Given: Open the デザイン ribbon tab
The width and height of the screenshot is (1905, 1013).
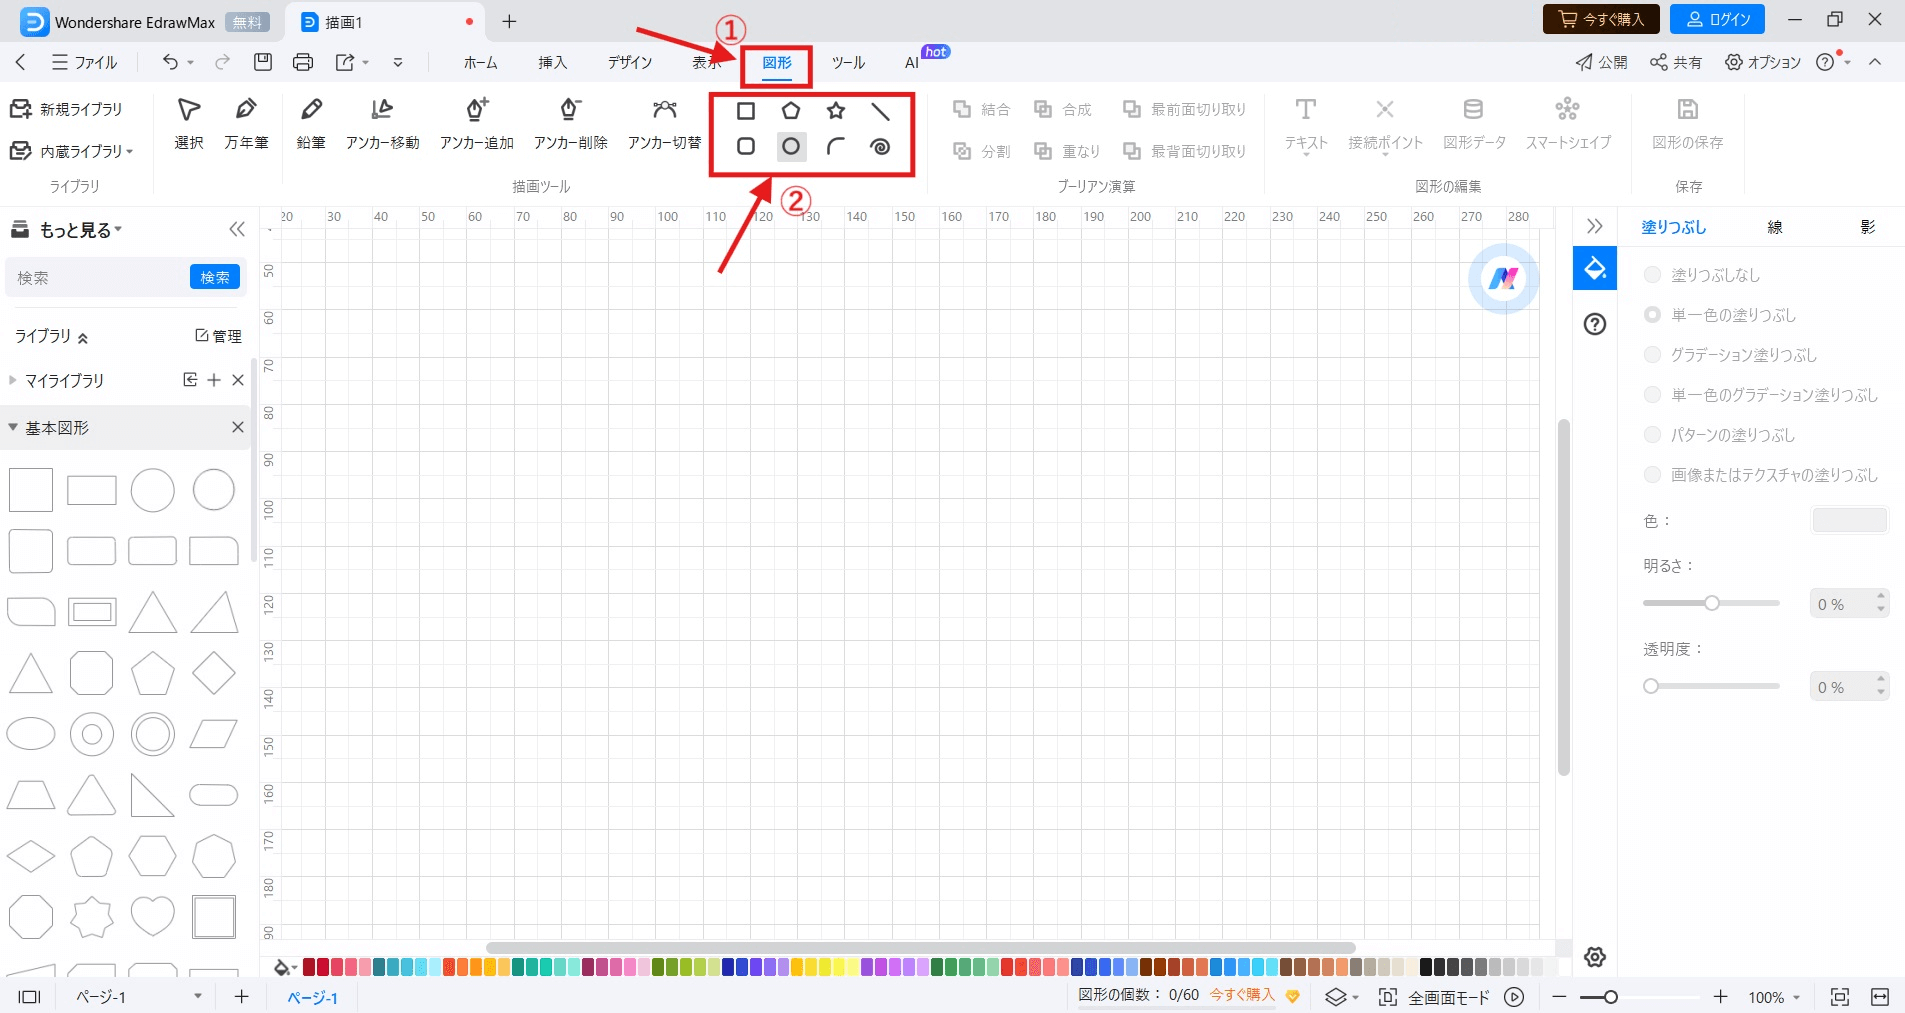Looking at the screenshot, I should tap(630, 62).
